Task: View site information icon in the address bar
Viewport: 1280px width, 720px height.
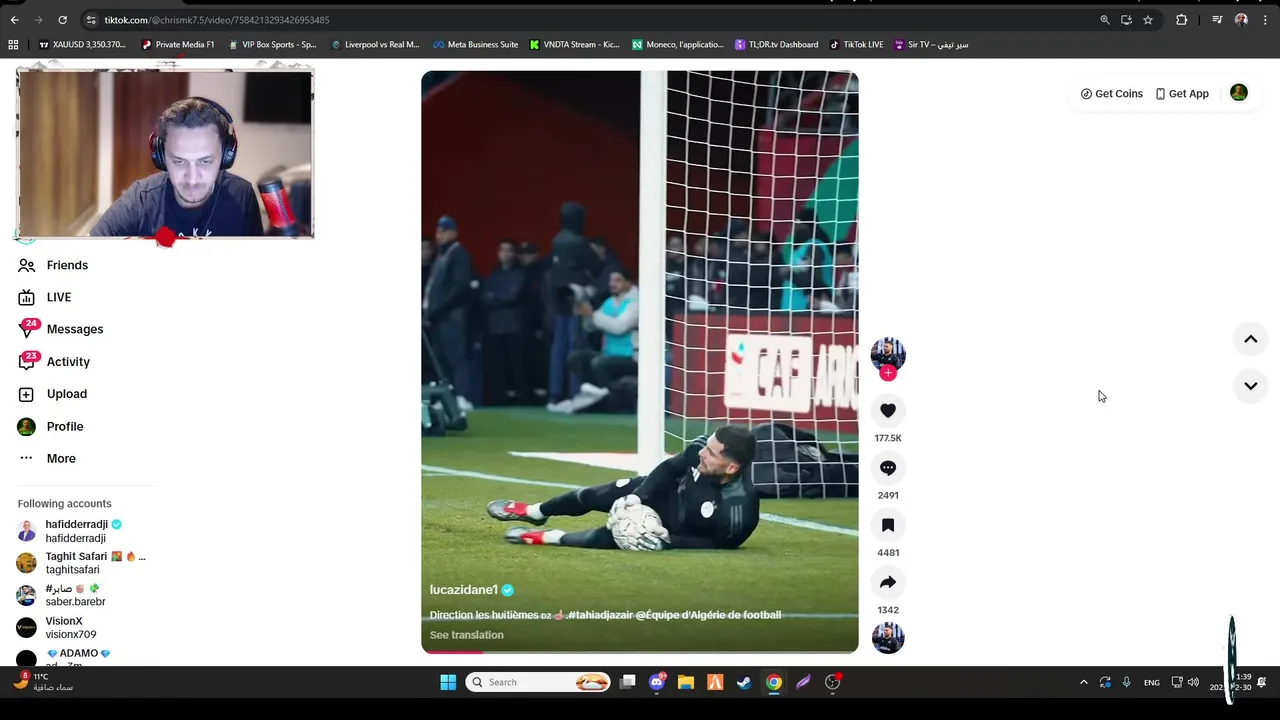Action: tap(91, 20)
